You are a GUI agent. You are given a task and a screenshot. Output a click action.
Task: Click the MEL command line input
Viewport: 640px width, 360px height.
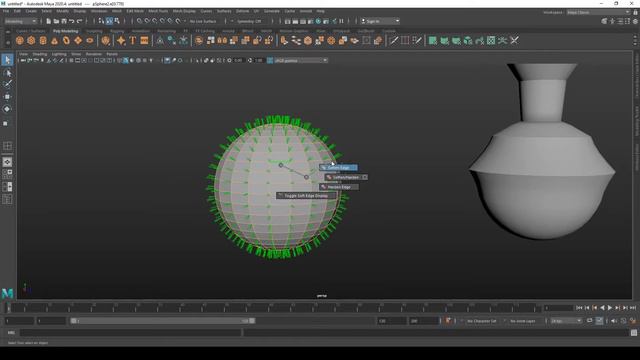[131, 333]
